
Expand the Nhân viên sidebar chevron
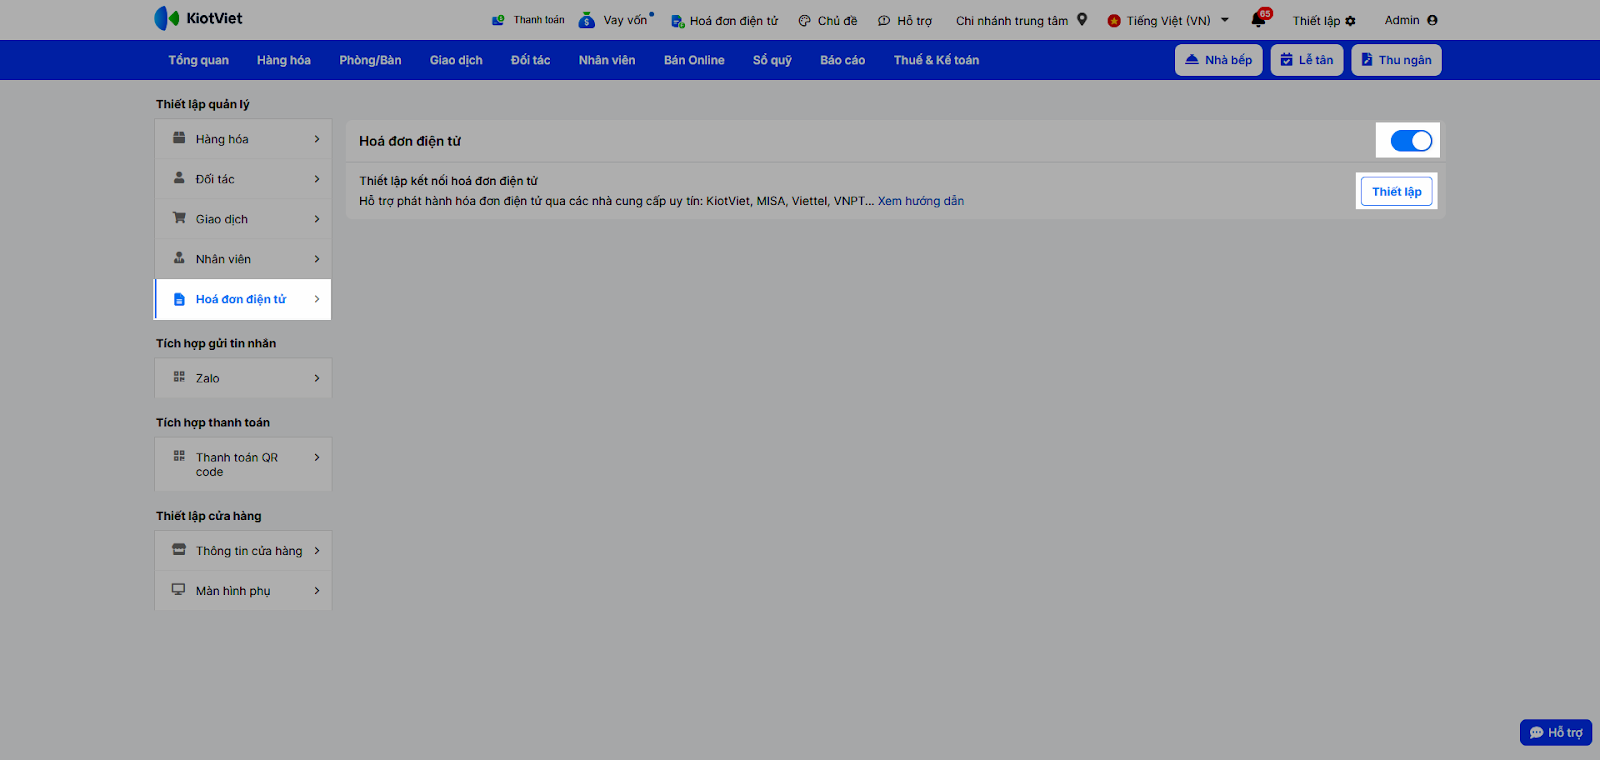(317, 259)
